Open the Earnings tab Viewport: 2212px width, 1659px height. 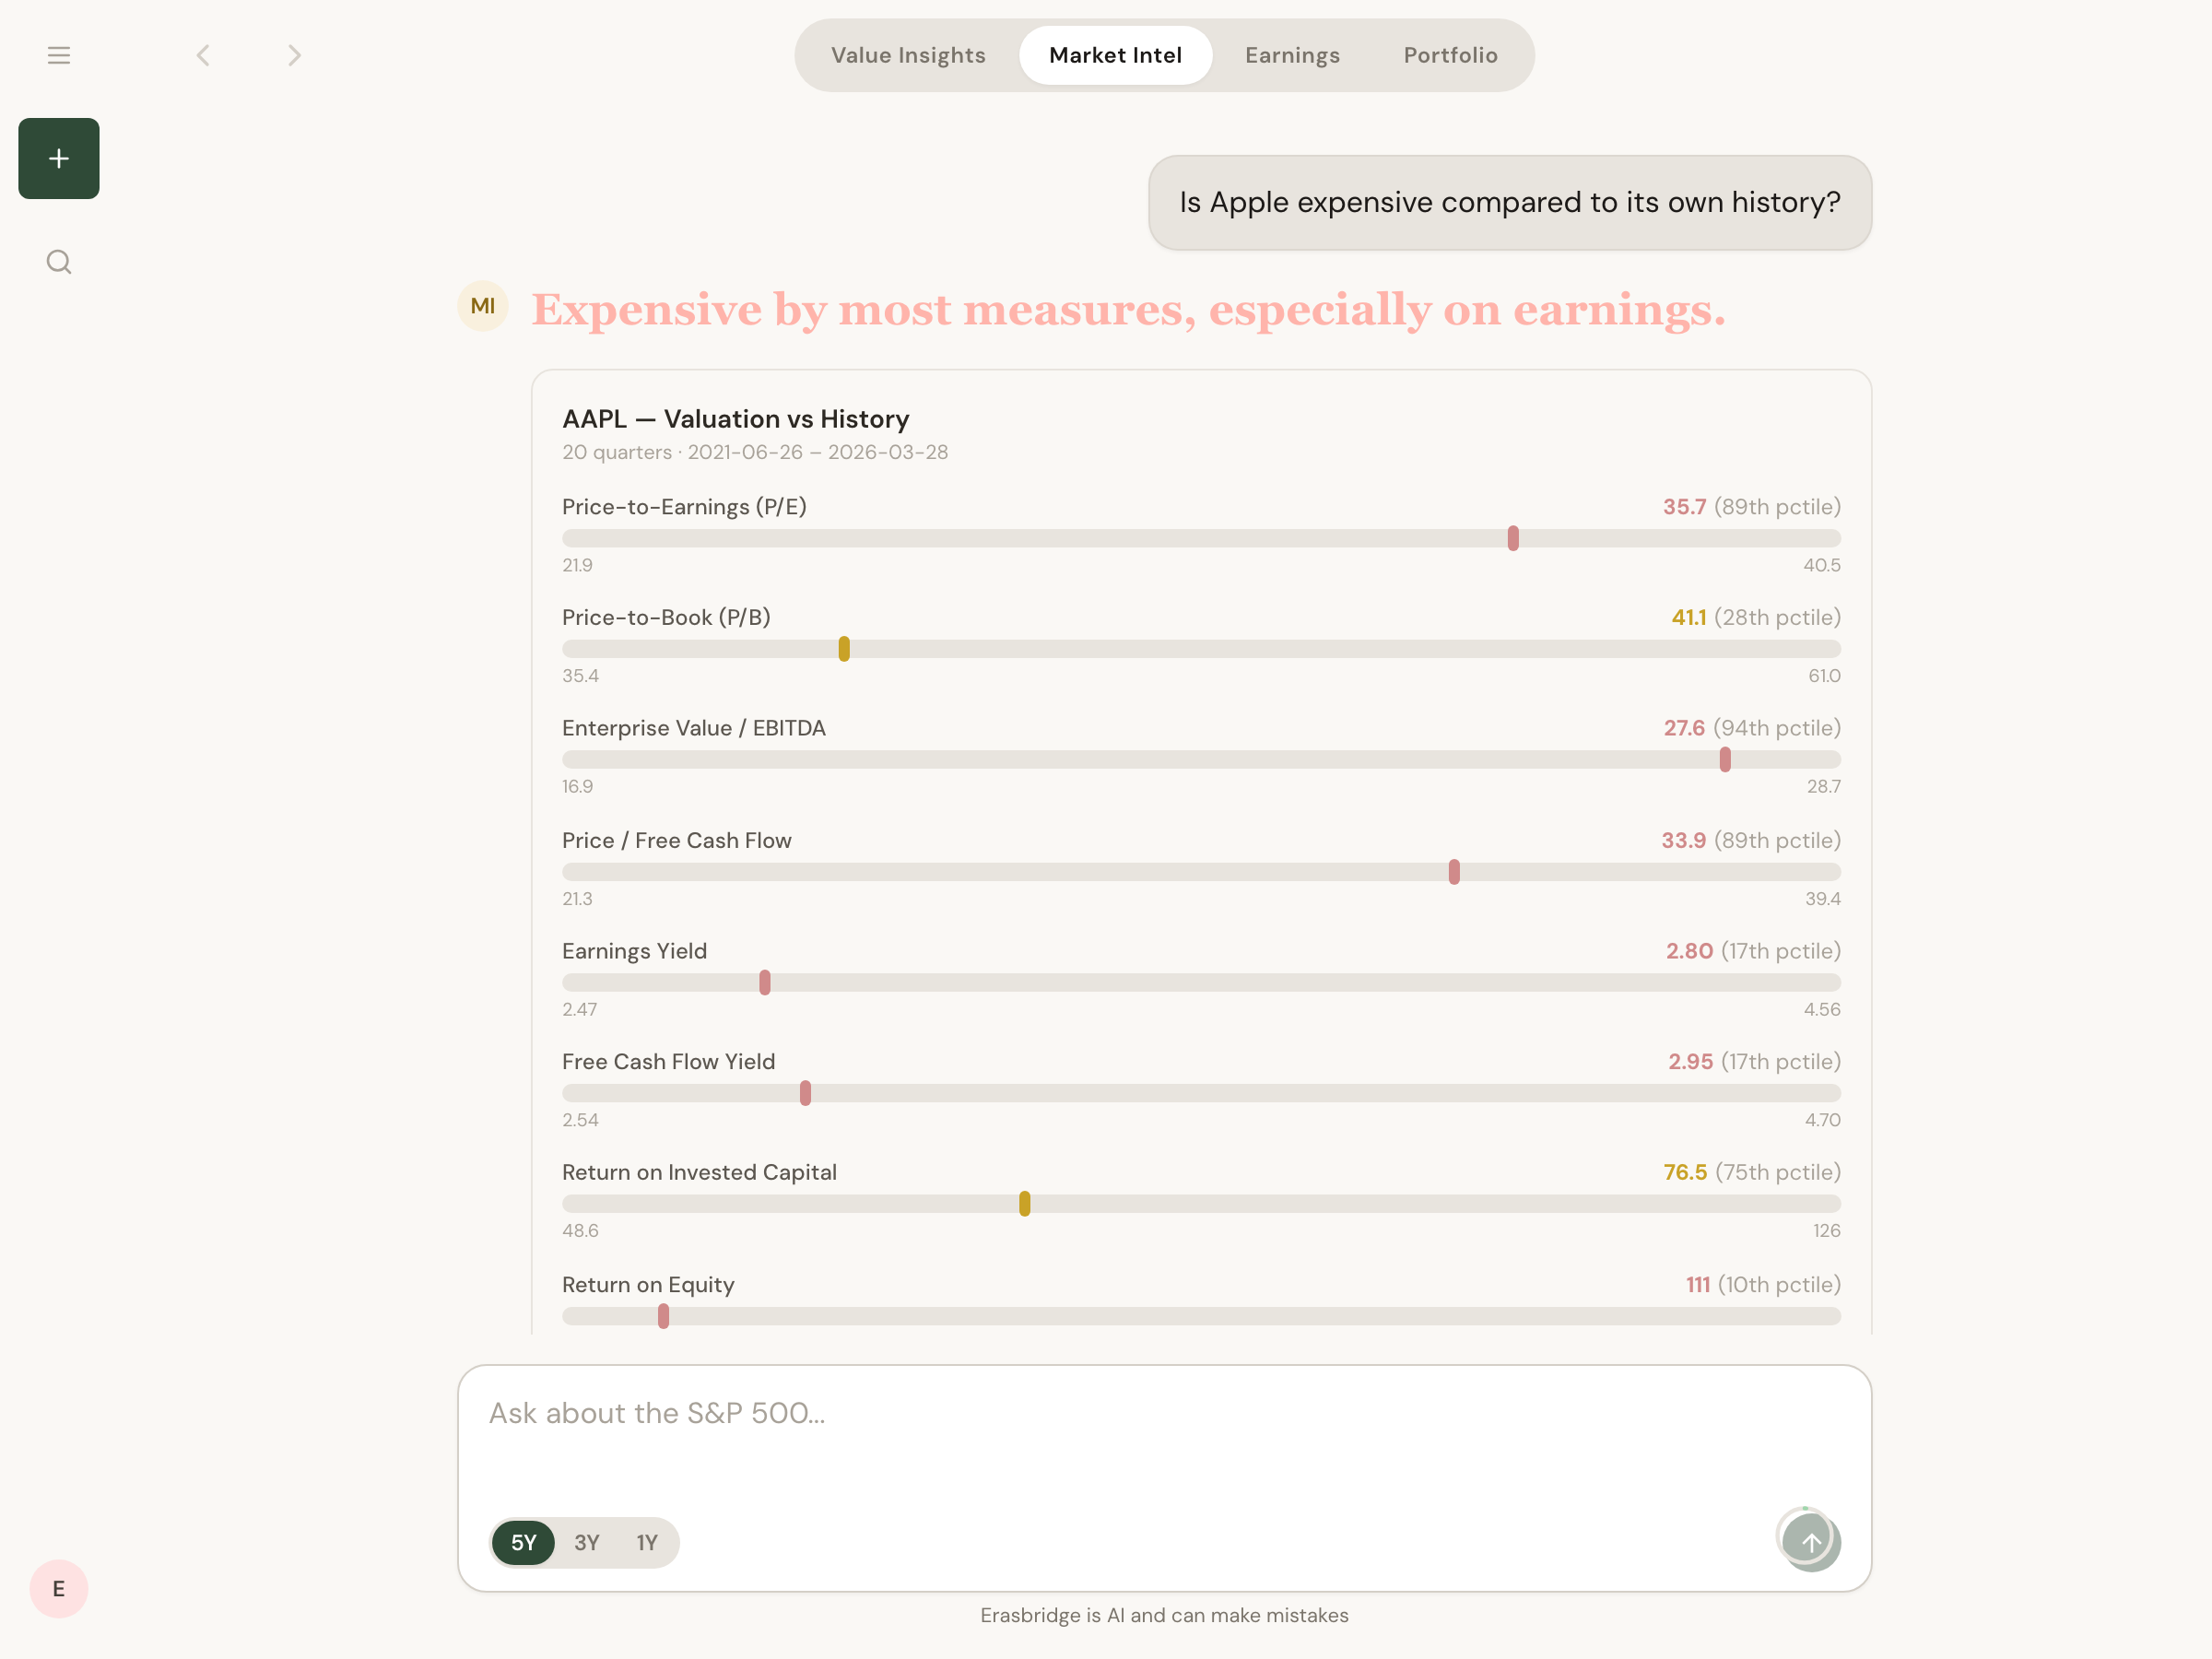[x=1292, y=55]
